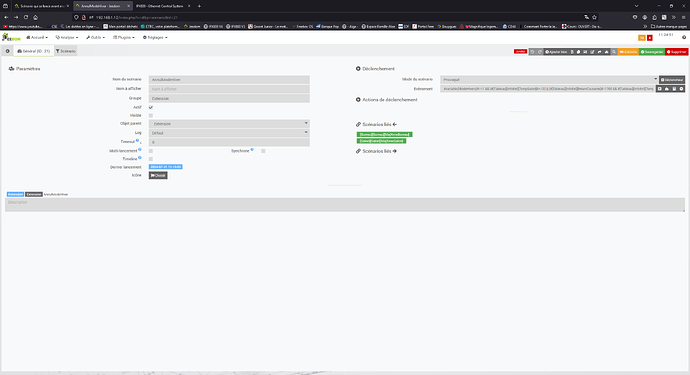This screenshot has width=690, height=375.
Task: Click the export share arrow icon
Action: click(599, 51)
